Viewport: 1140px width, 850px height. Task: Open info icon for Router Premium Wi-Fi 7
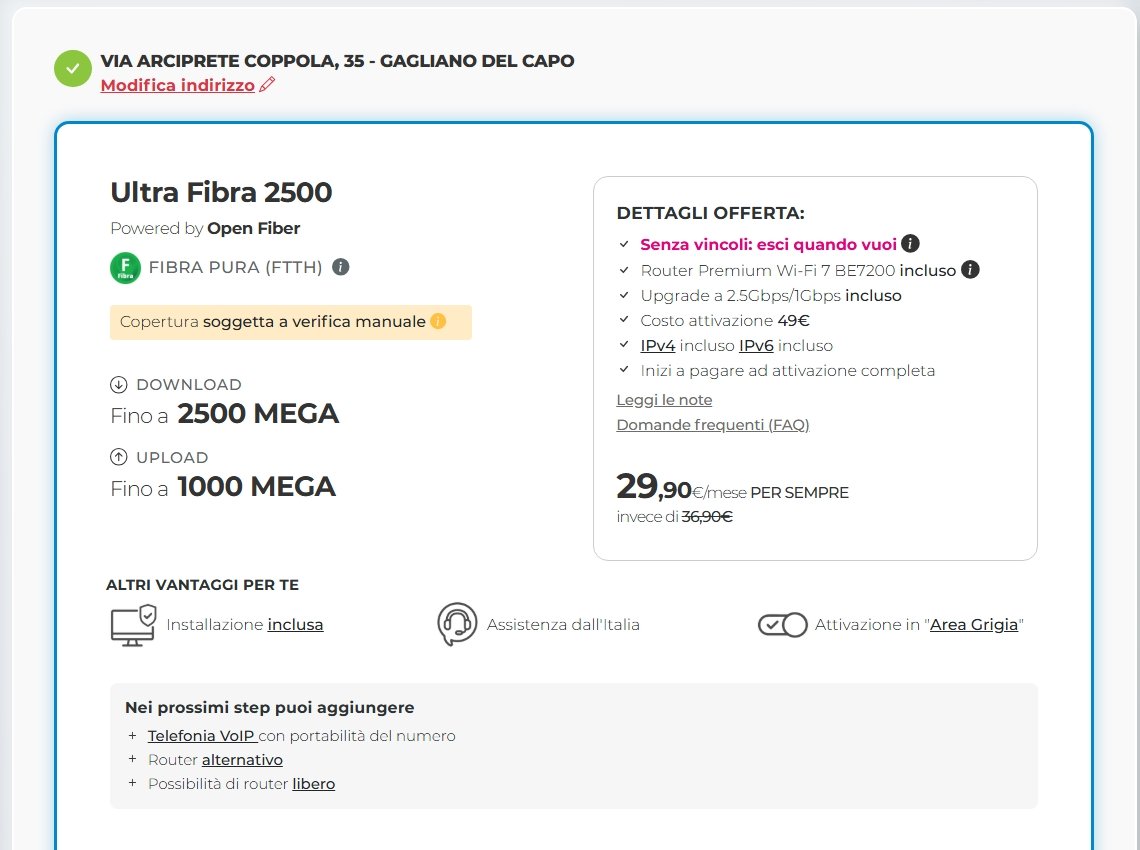(970, 270)
